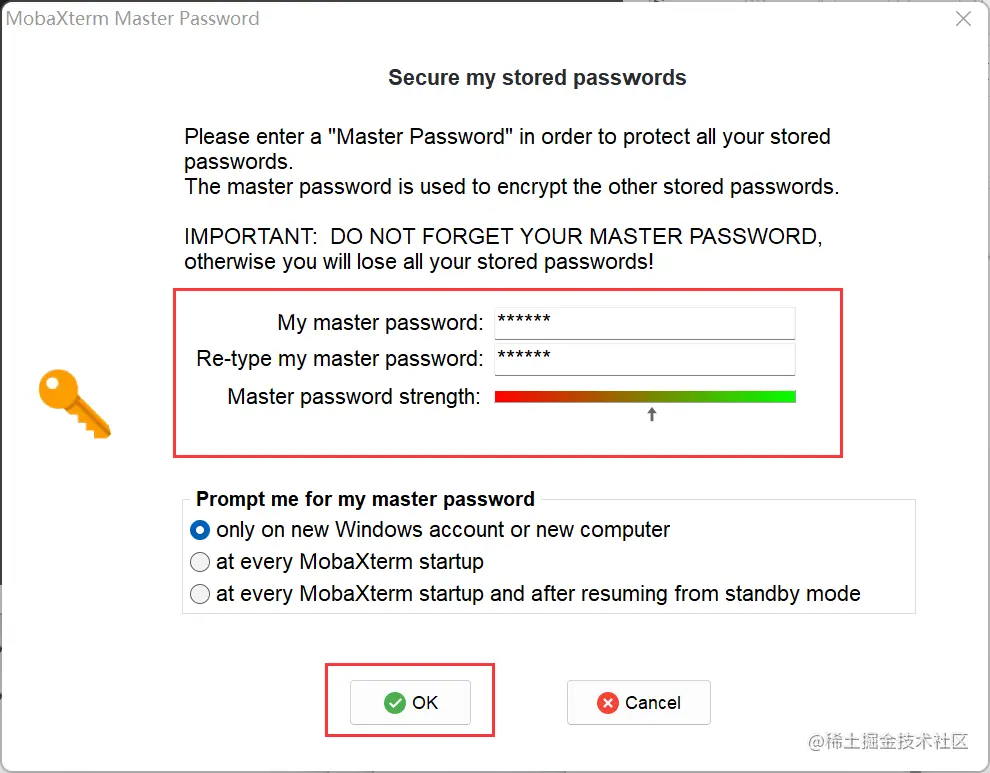Click the 'Re-type my master password:' label
This screenshot has width=990, height=773.
click(340, 359)
